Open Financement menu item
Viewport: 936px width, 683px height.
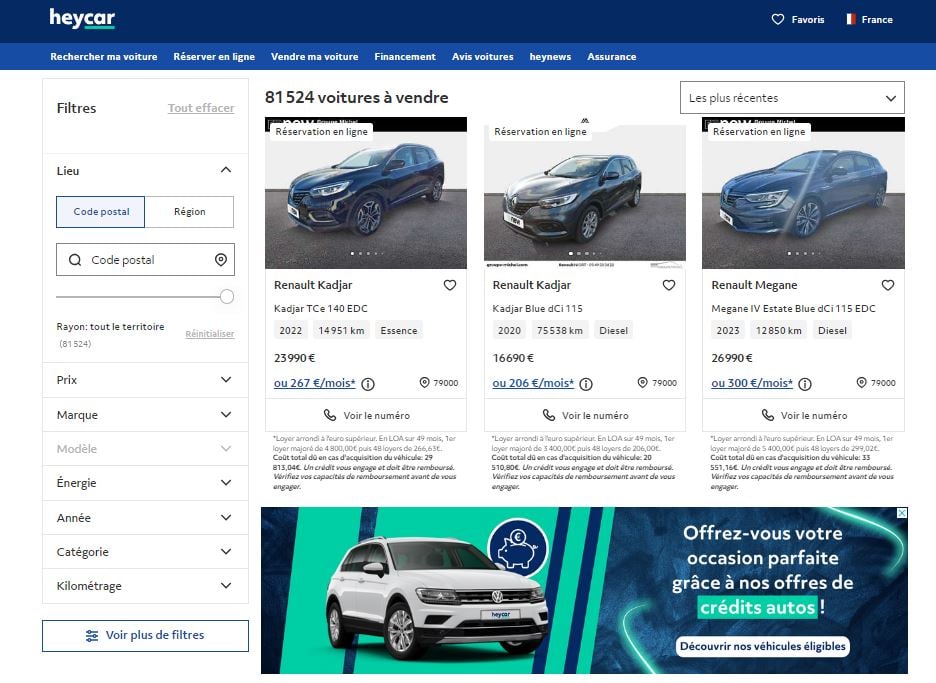click(x=405, y=57)
